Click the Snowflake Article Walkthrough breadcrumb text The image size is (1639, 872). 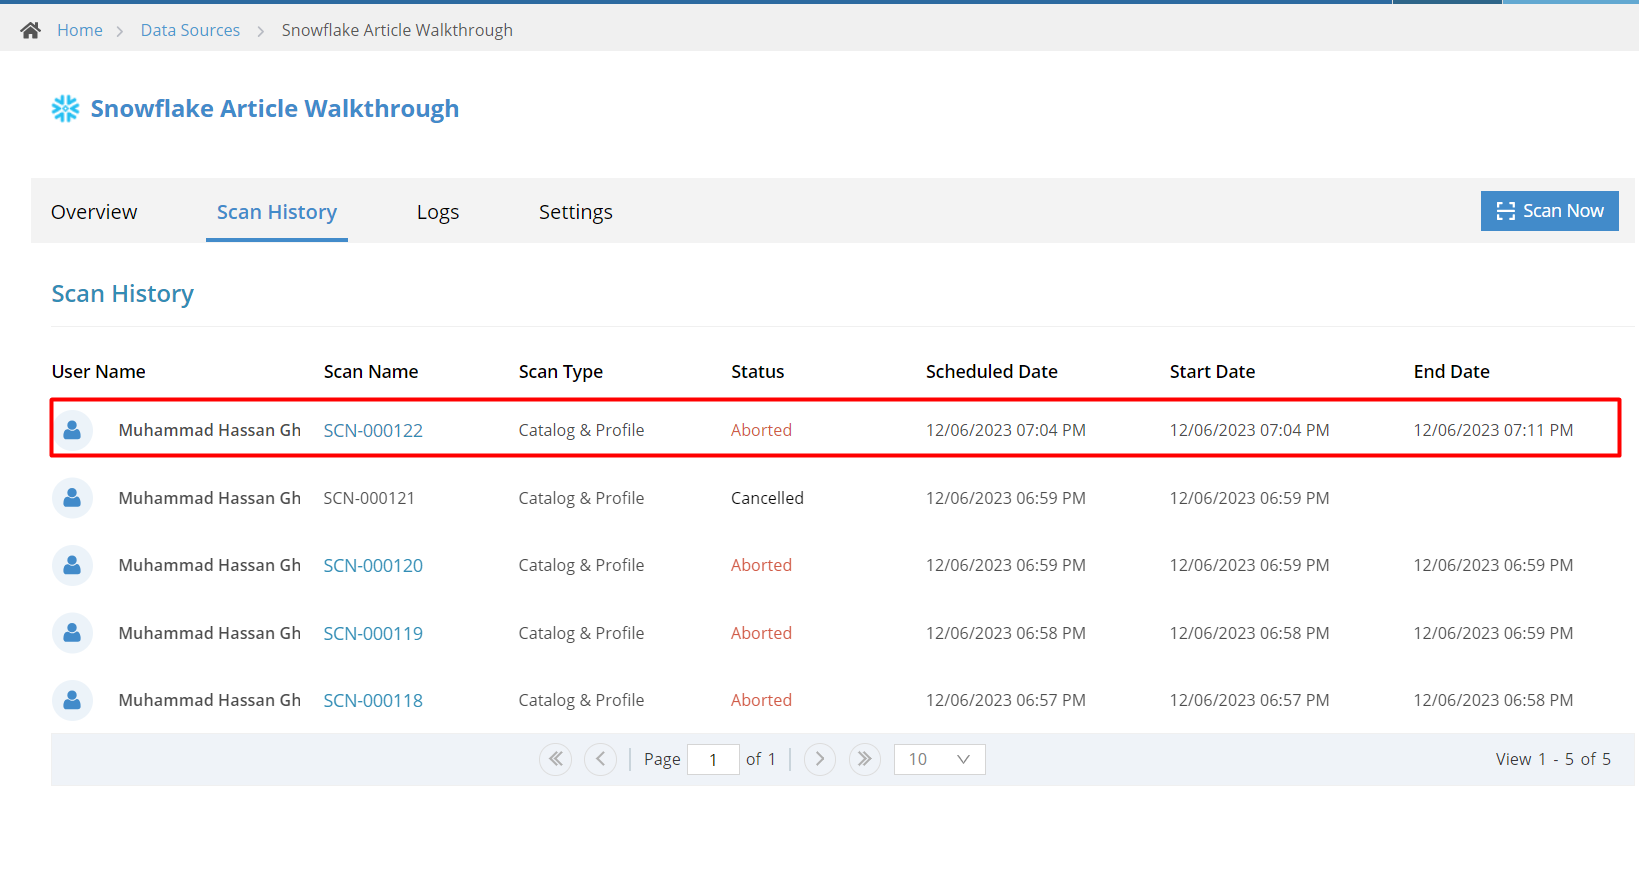[x=397, y=30]
